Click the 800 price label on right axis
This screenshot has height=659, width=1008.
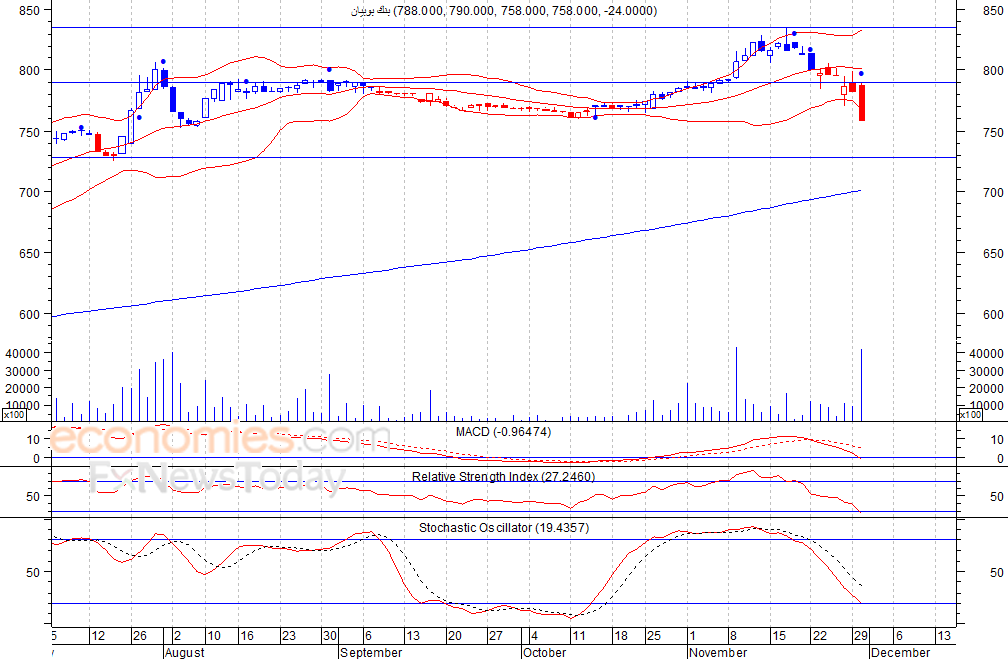point(993,71)
